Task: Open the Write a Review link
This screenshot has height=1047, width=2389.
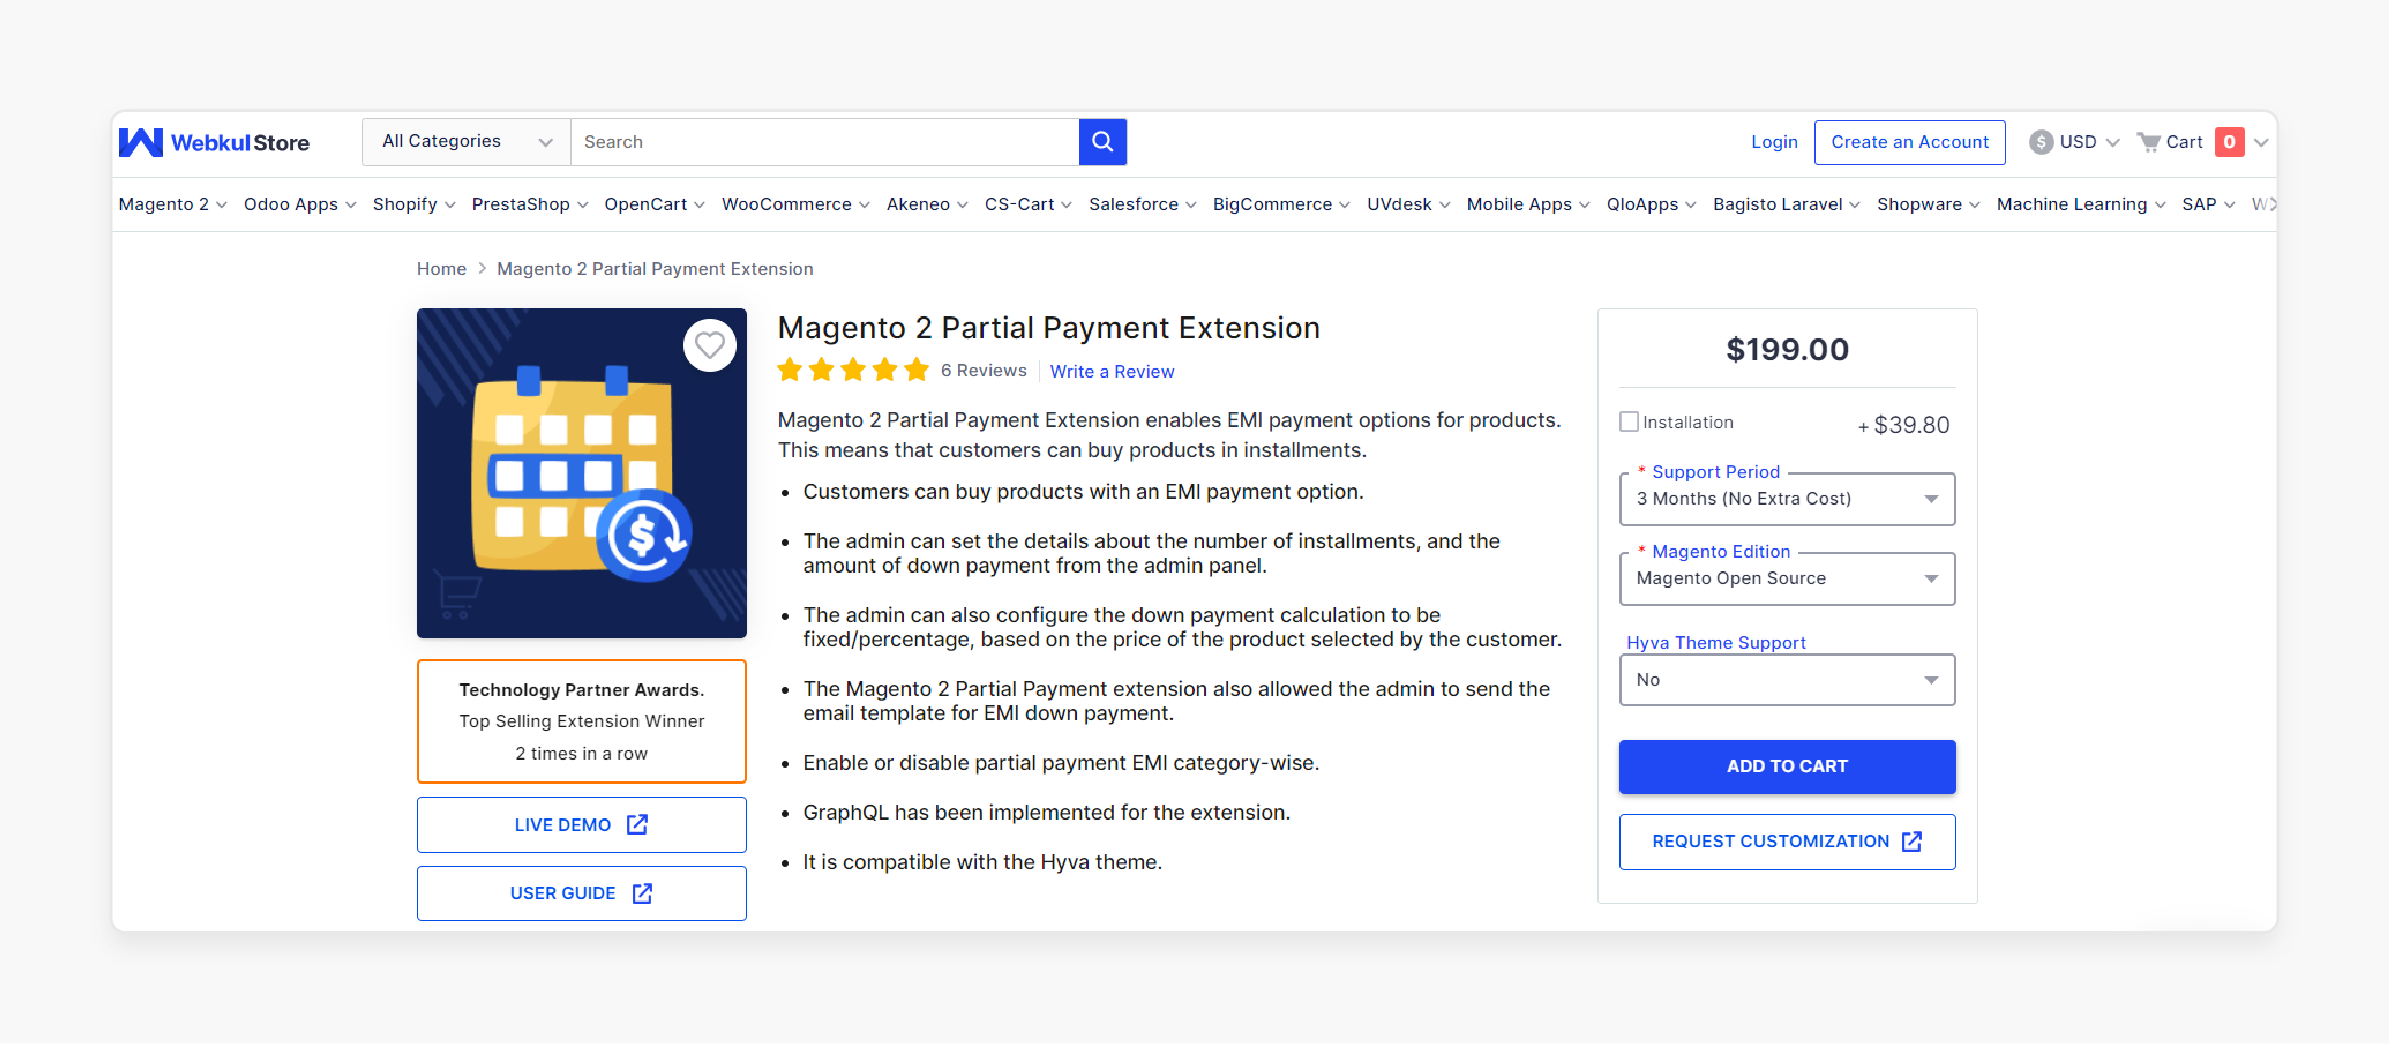Action: tap(1112, 371)
